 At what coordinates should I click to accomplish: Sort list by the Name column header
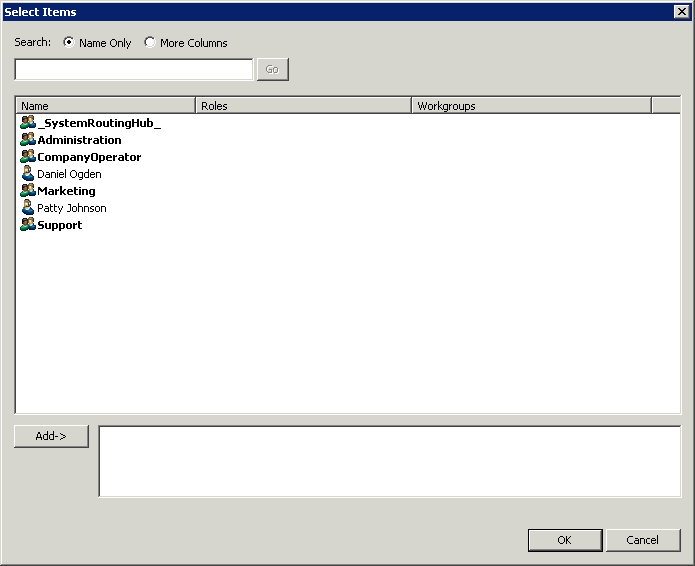point(105,106)
